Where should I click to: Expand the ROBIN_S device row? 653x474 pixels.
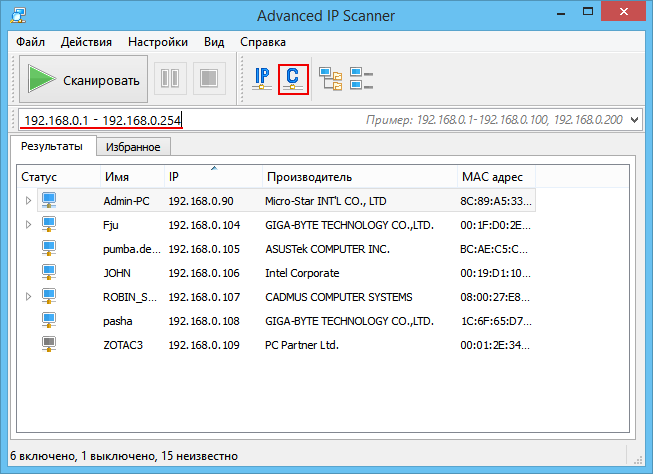coord(28,297)
